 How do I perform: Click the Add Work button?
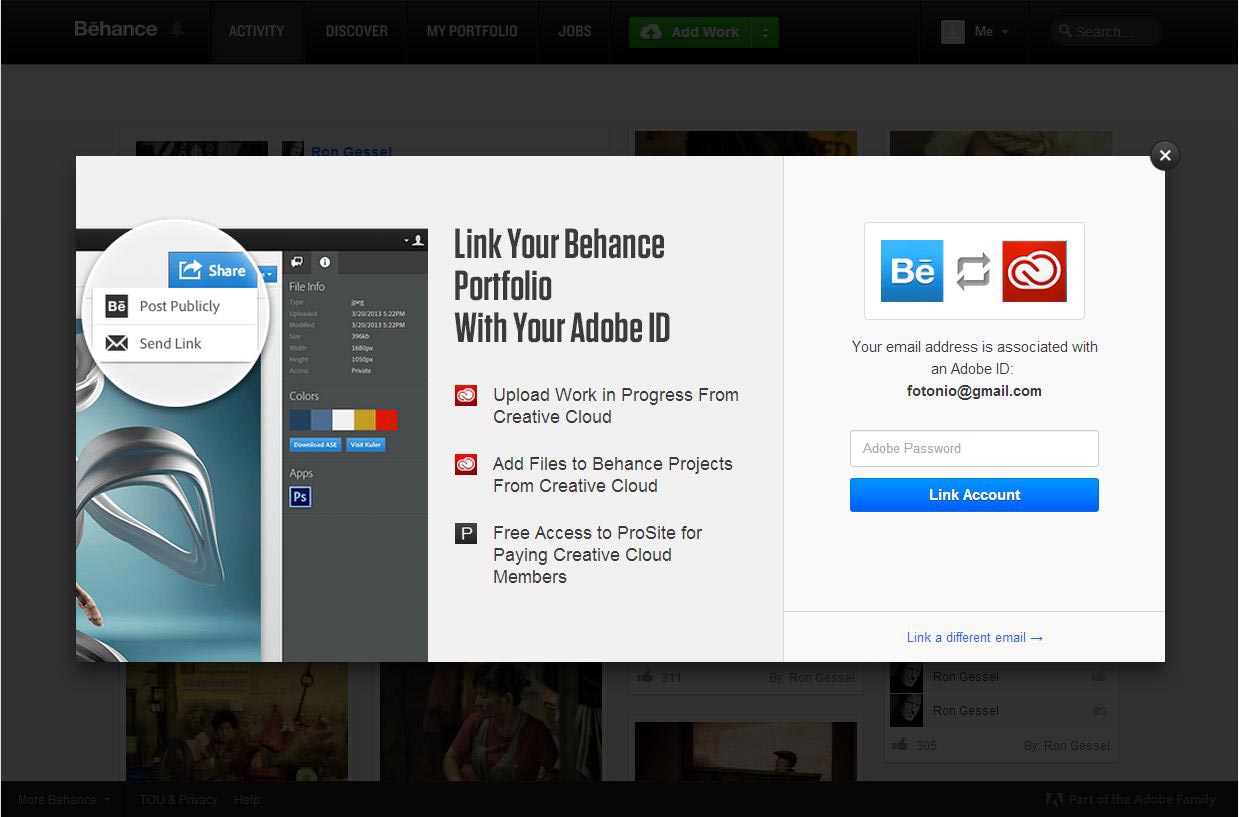(x=691, y=32)
